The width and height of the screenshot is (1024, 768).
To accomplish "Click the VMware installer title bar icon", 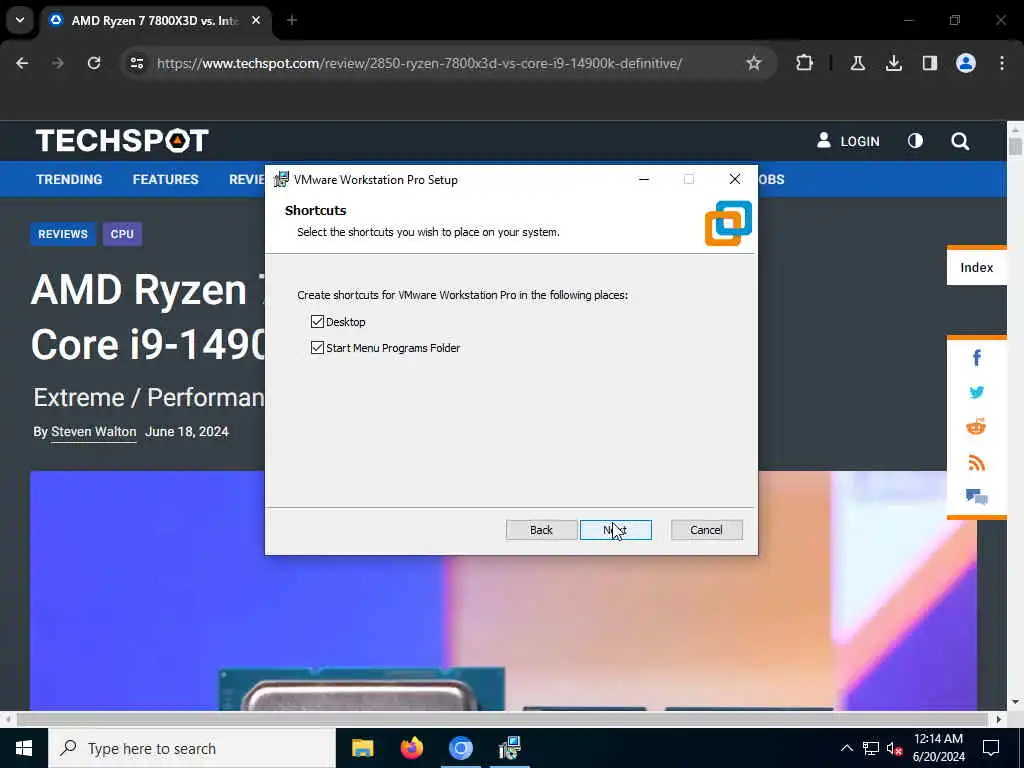I will pos(281,180).
